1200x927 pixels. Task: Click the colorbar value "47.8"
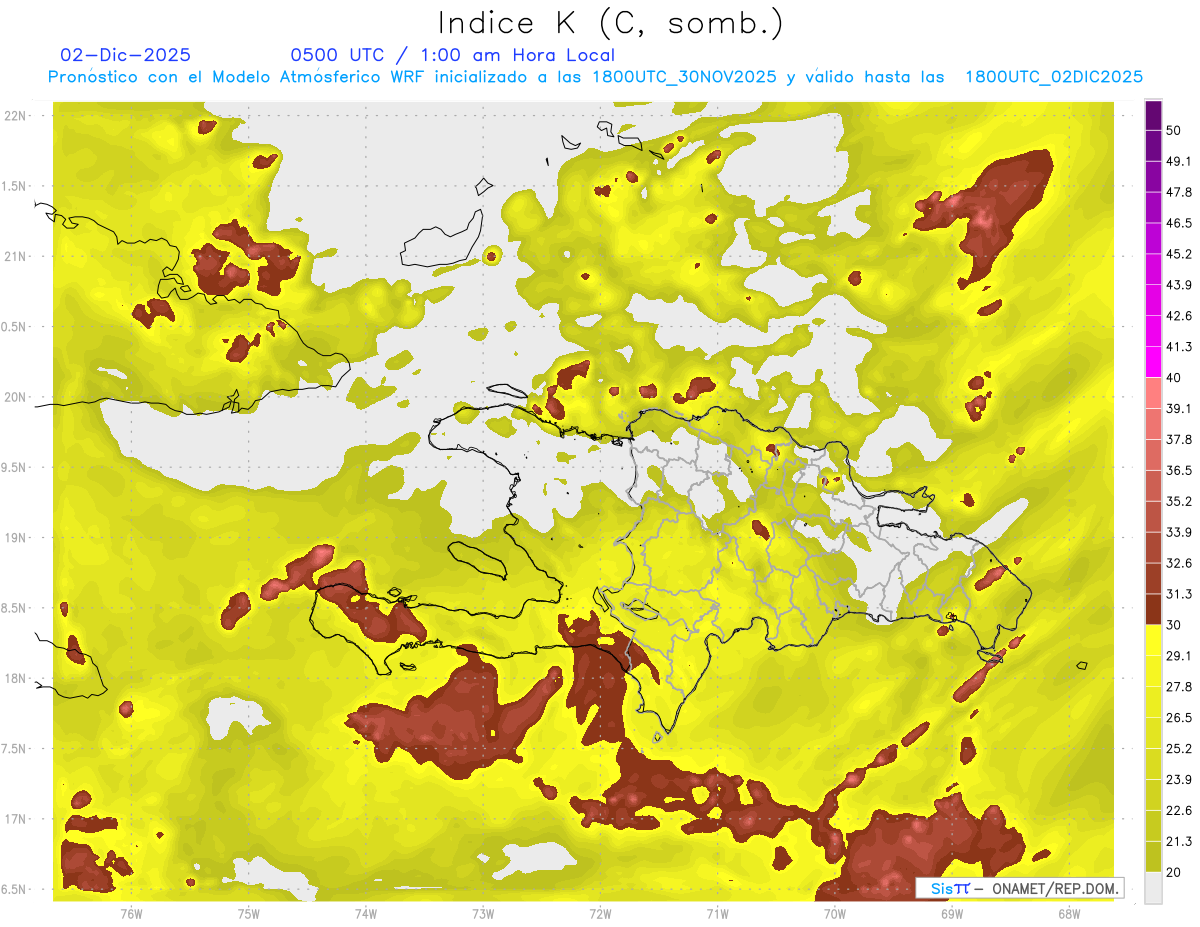pyautogui.click(x=1179, y=192)
